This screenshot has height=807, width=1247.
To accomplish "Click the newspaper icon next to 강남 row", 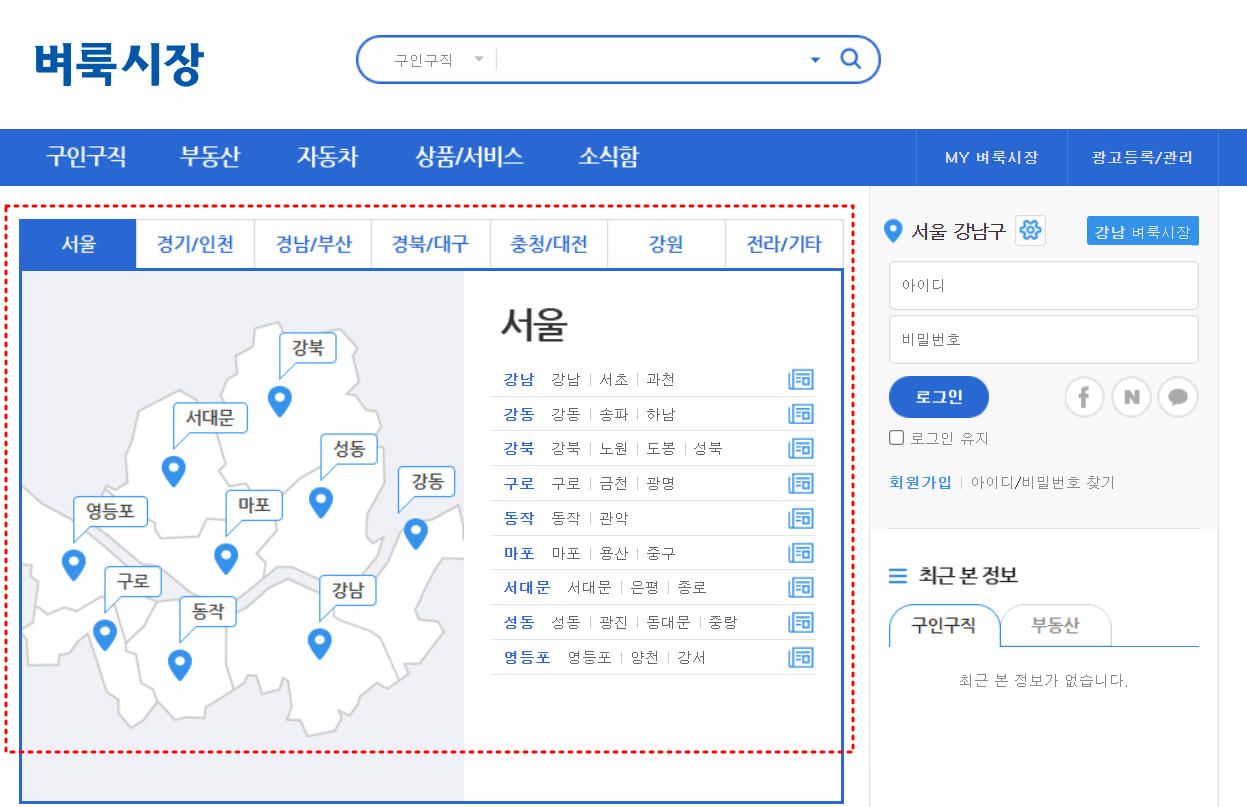I will [800, 379].
